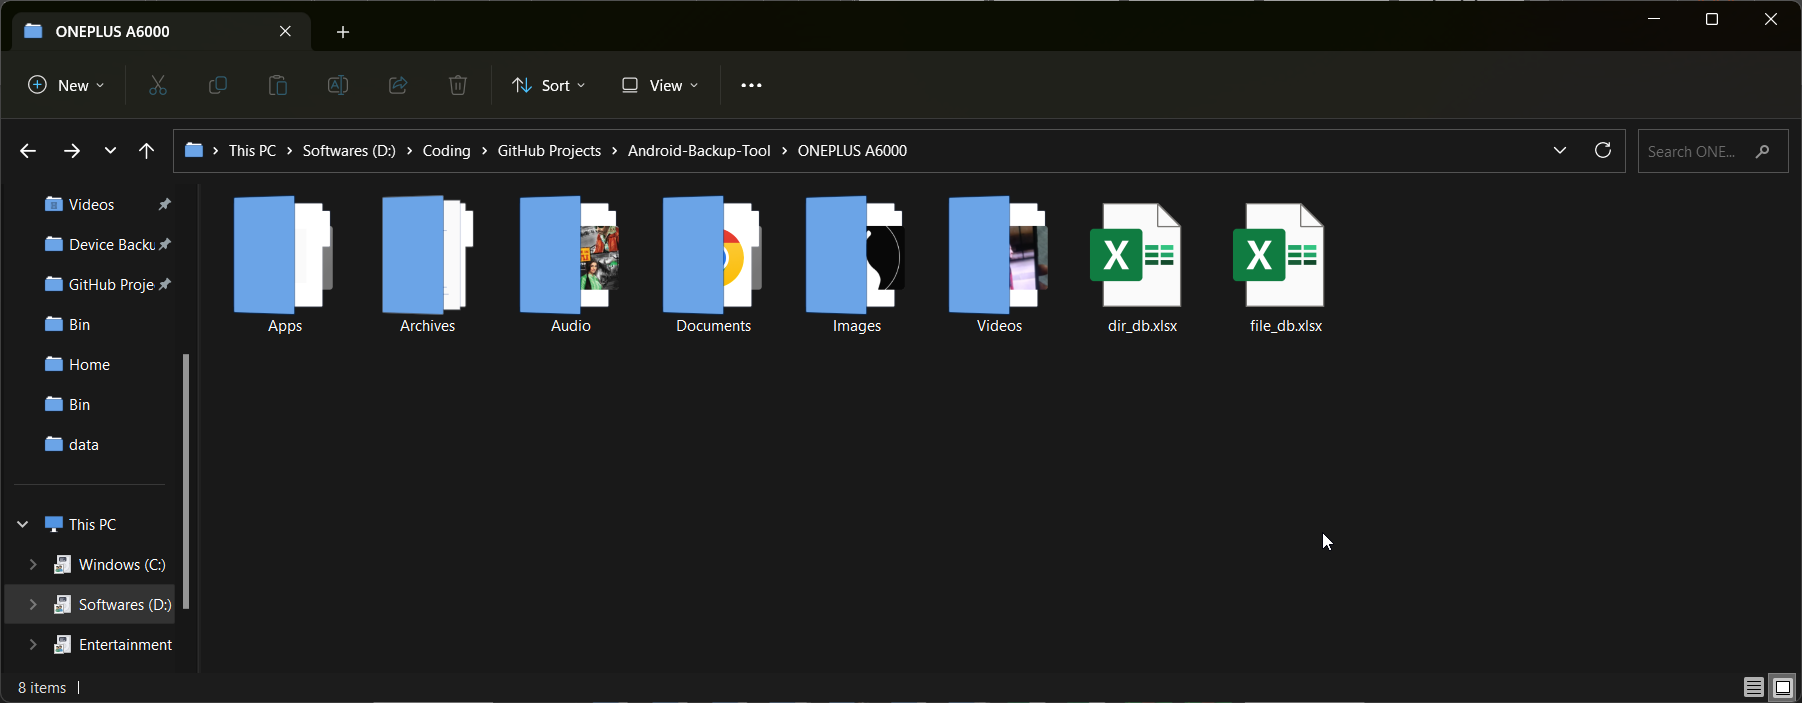
Task: Open the Sort dropdown menu
Action: click(549, 86)
